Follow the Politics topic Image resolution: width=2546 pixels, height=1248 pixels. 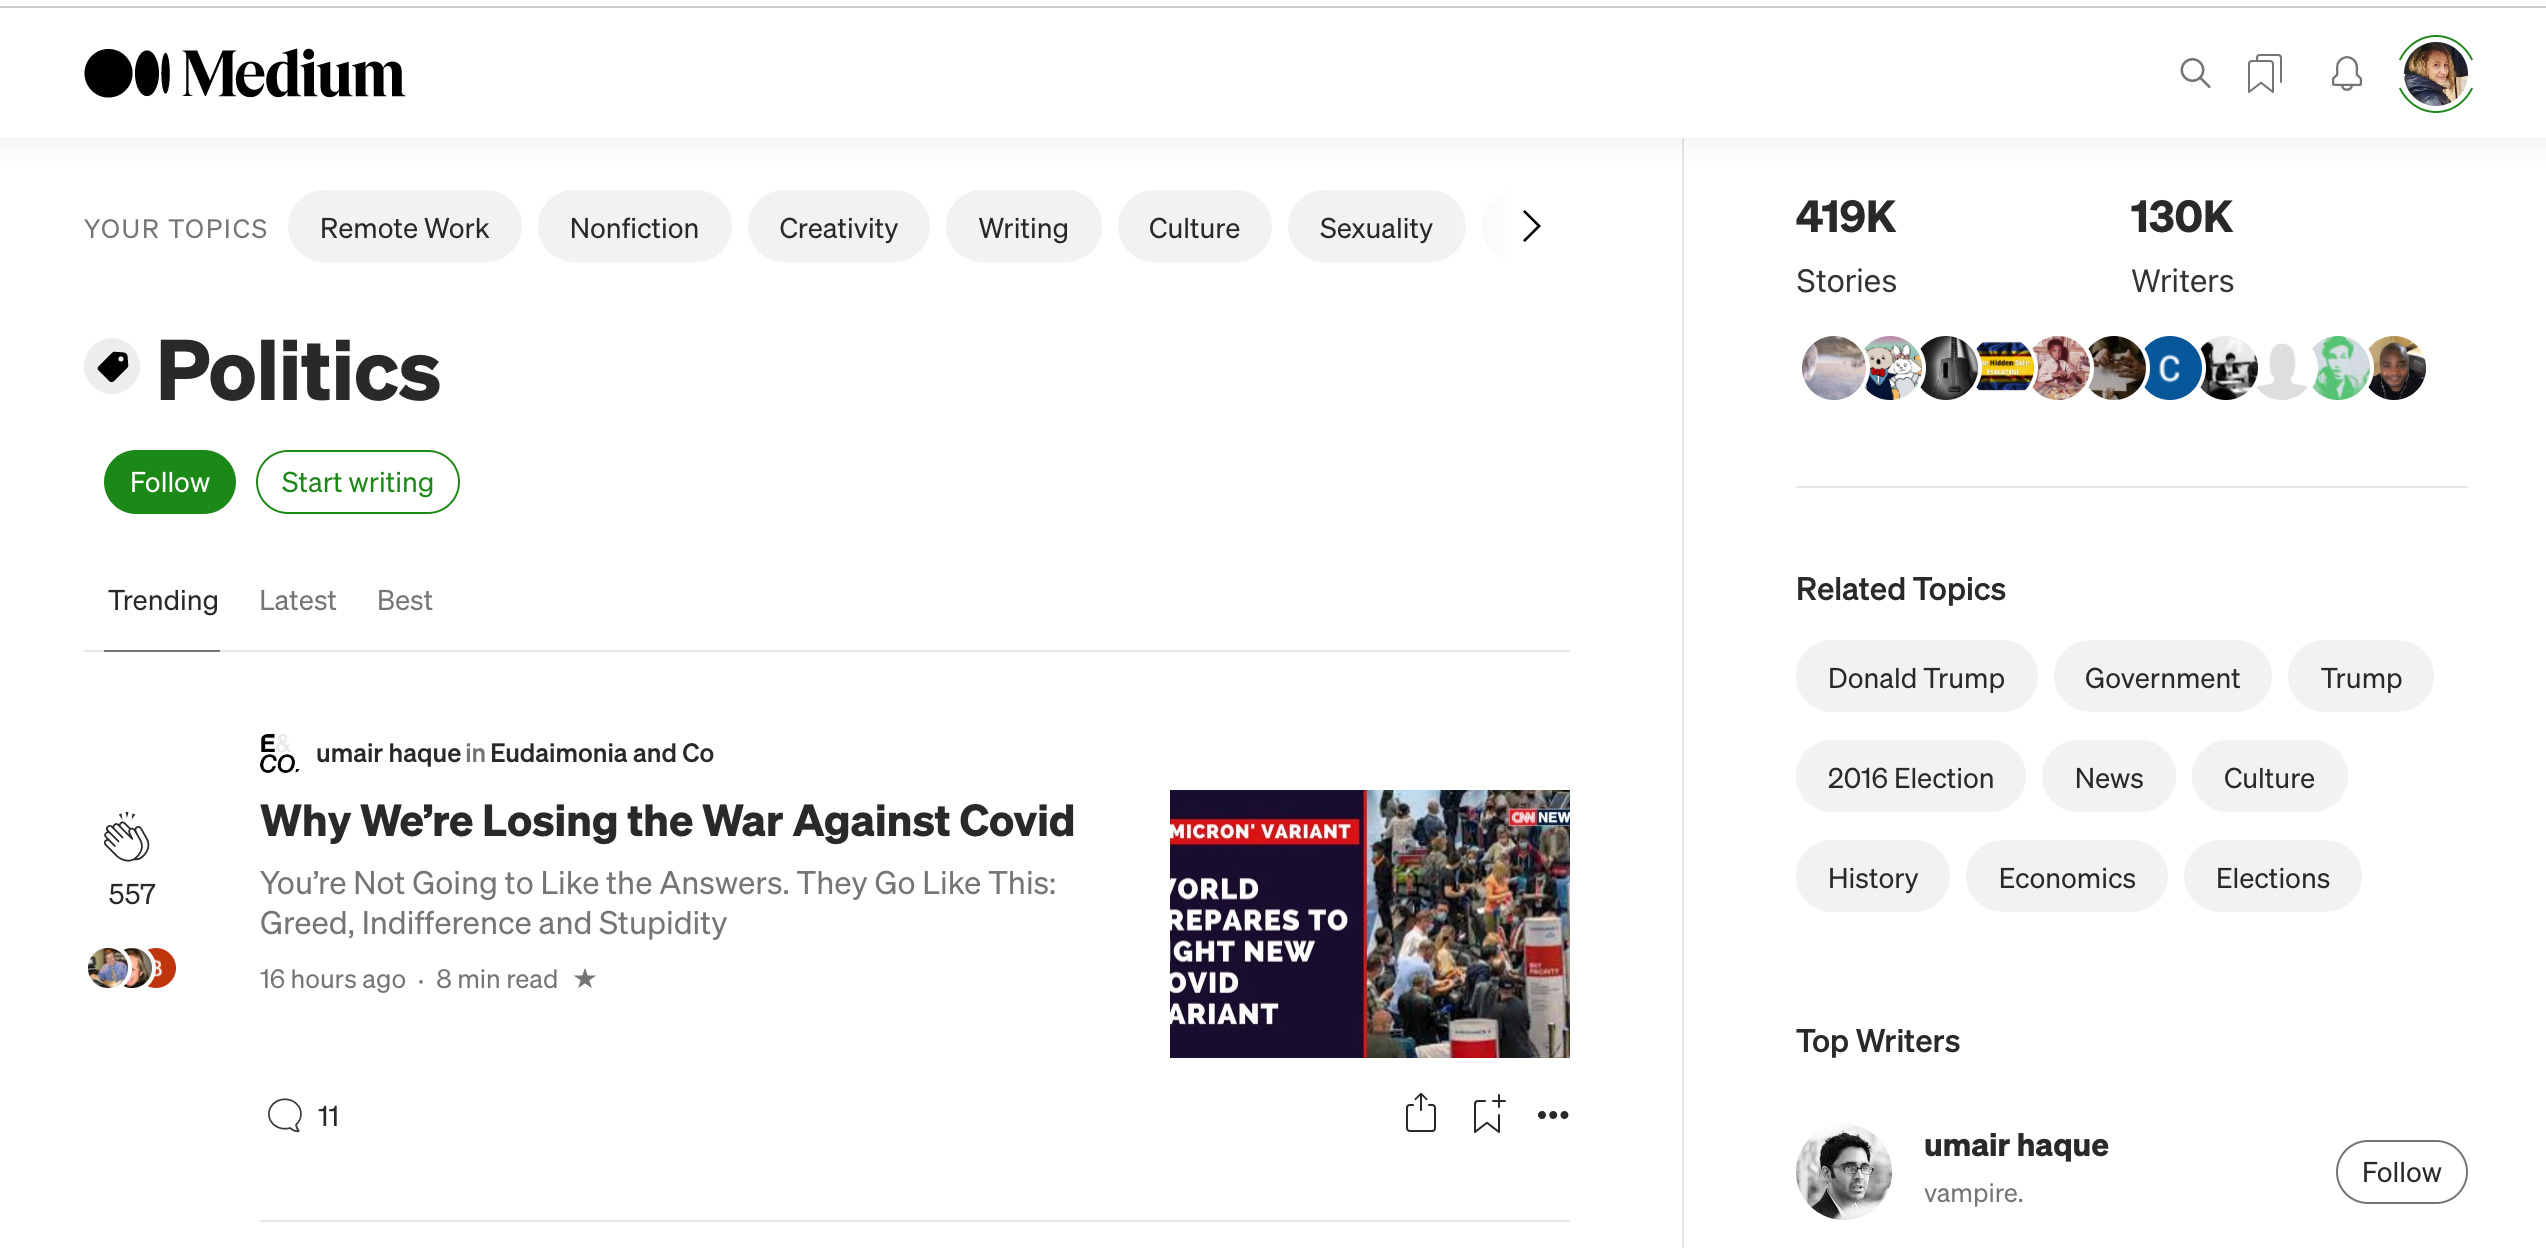pos(169,482)
